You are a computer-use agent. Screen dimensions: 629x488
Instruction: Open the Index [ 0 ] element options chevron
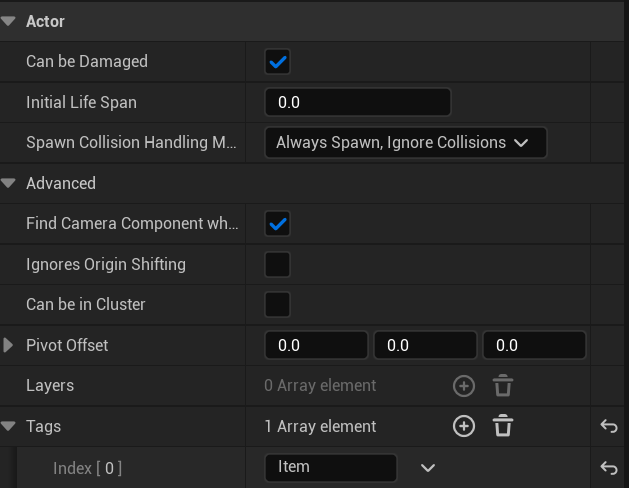pos(428,468)
